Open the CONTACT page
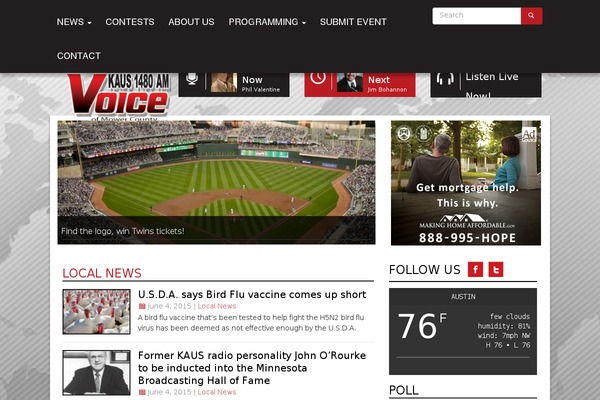 [x=79, y=56]
